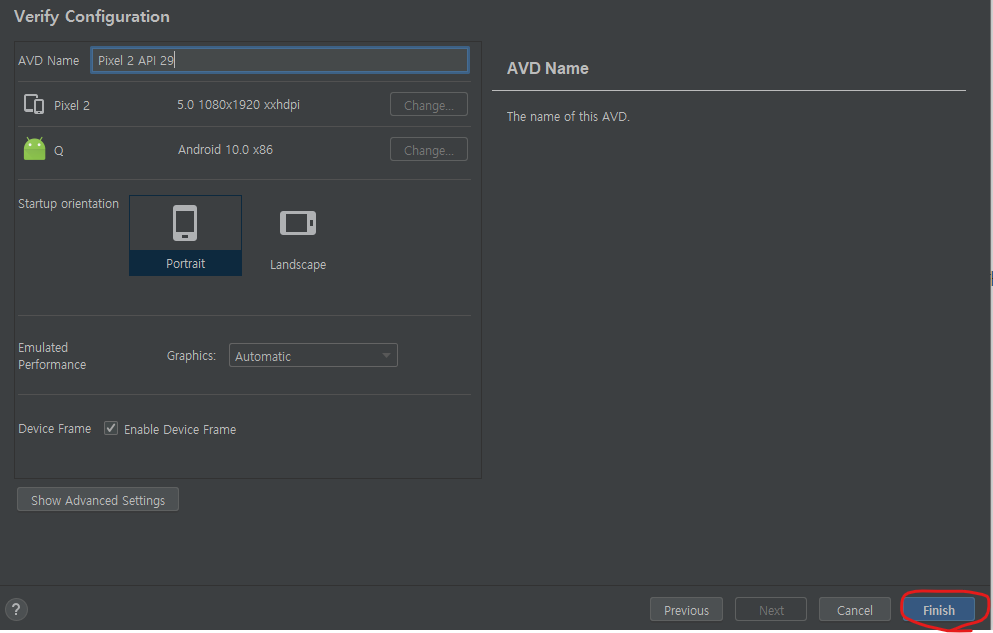This screenshot has width=993, height=633.
Task: Select Landscape startup orientation
Action: tap(298, 239)
